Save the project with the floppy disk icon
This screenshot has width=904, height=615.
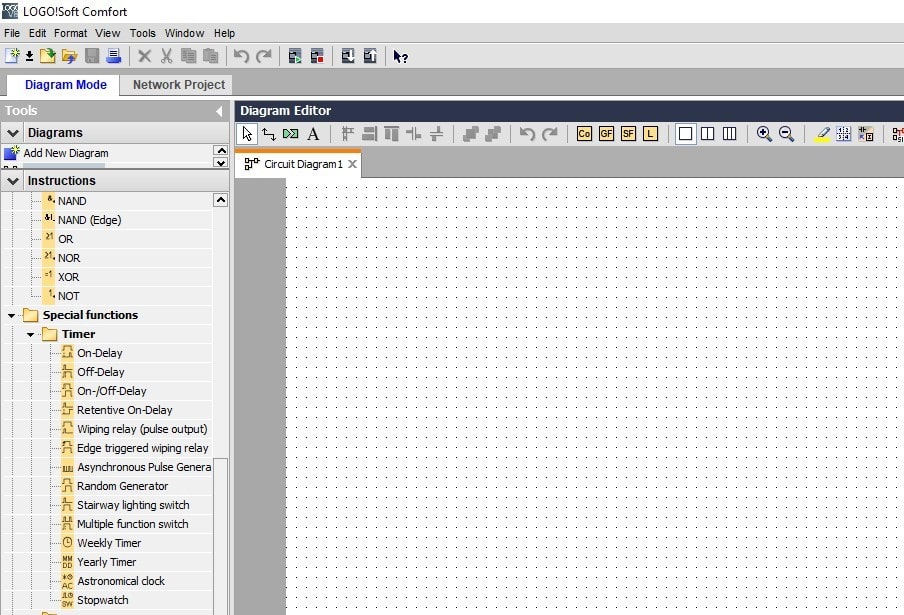(x=92, y=56)
